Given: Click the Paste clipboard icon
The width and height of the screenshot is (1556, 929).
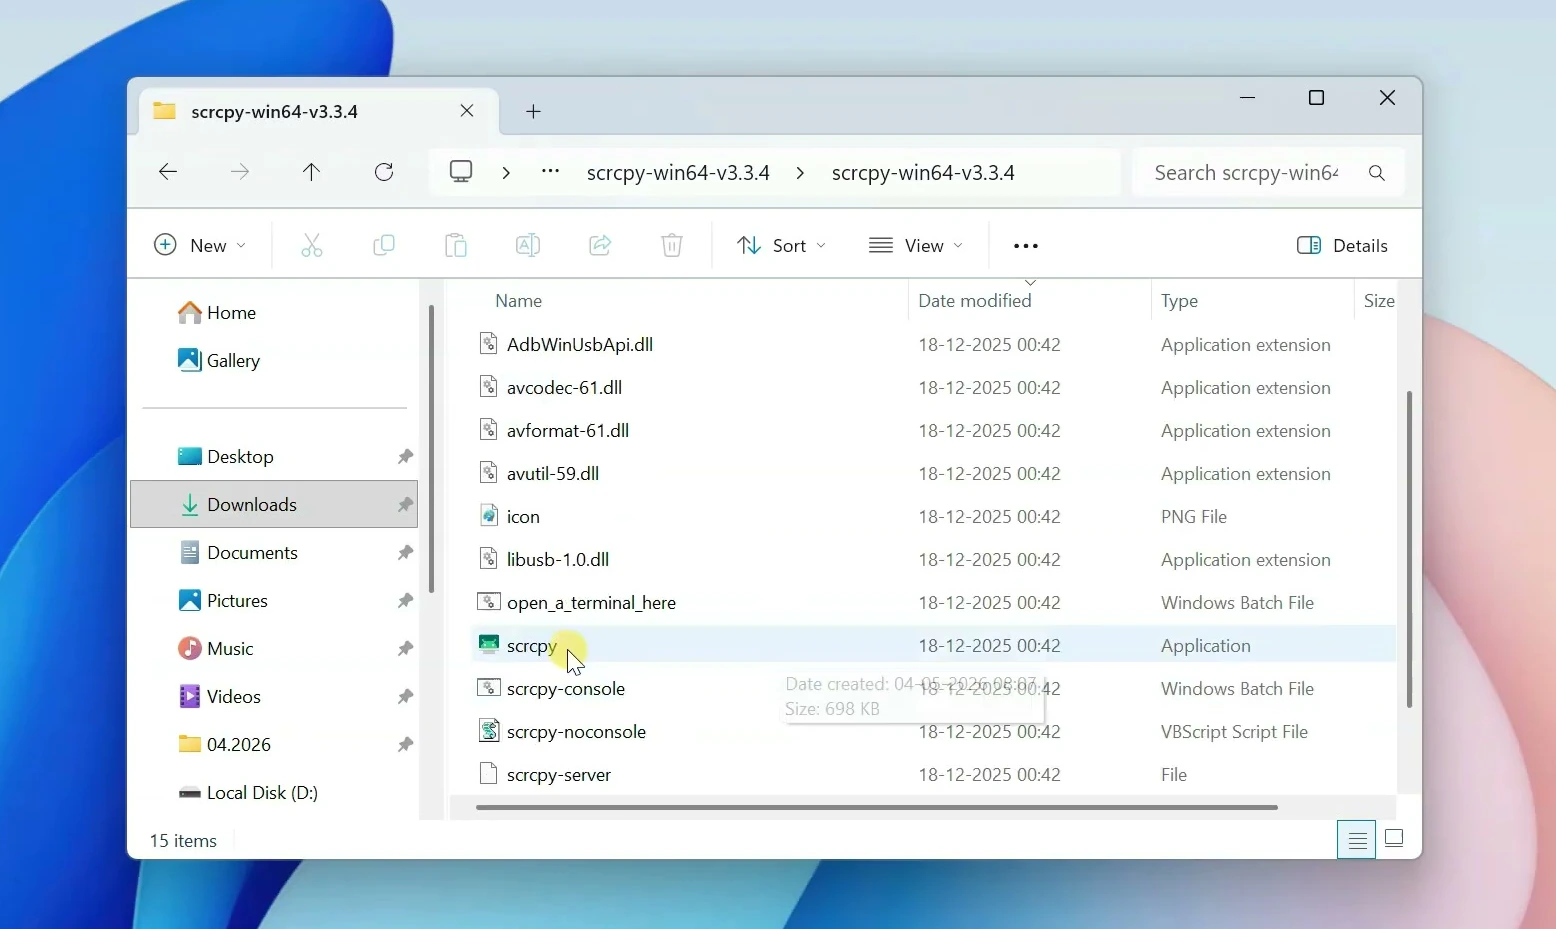Looking at the screenshot, I should tap(456, 245).
